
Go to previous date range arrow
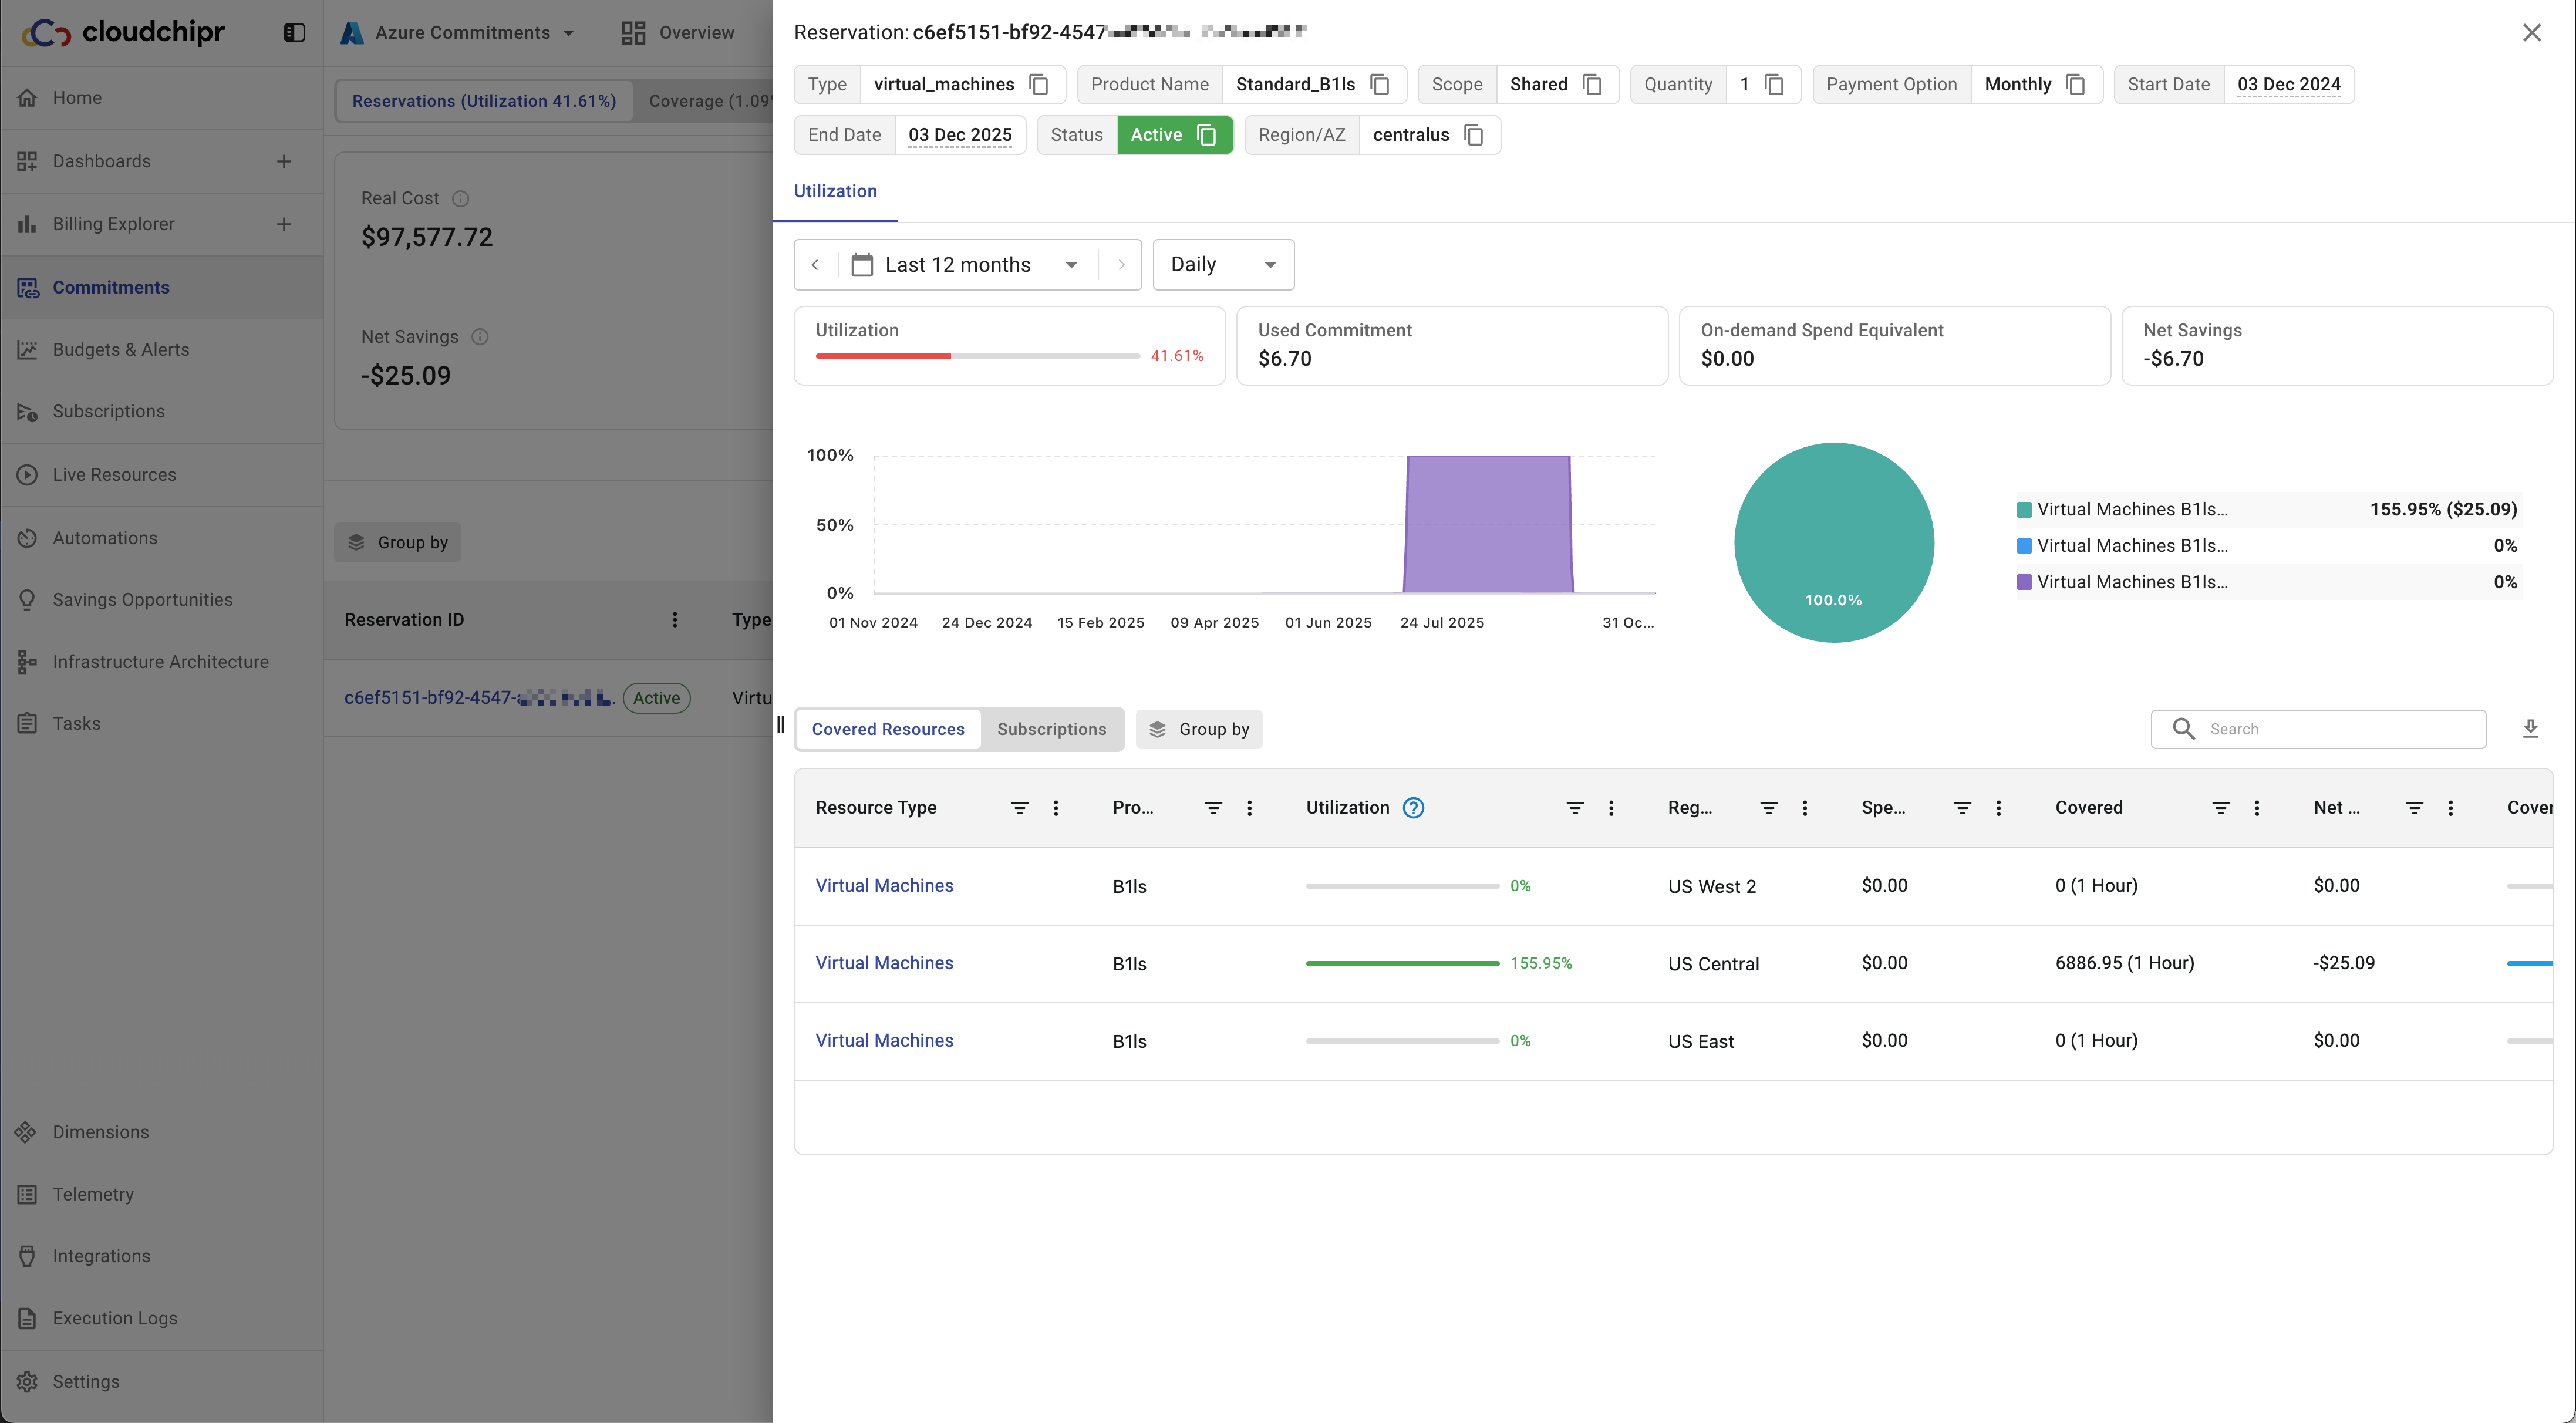pos(815,265)
